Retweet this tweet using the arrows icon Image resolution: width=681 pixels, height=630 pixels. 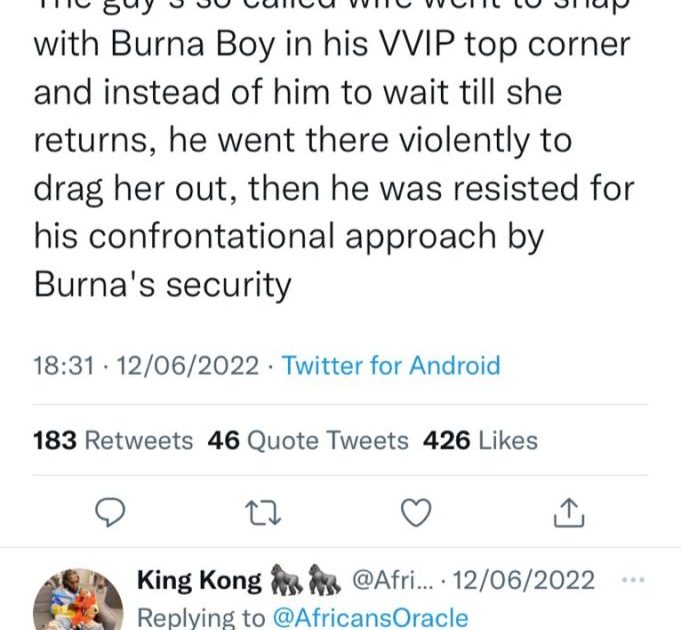point(260,512)
